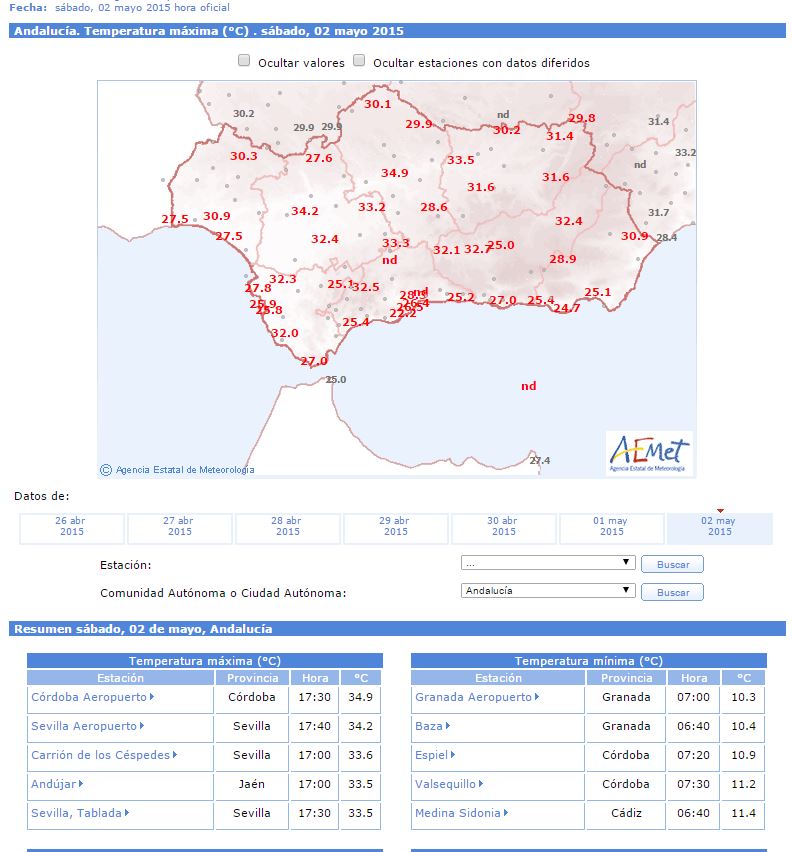Select the 28 abr 2015 date tab
The height and width of the screenshot is (852, 792).
click(287, 528)
